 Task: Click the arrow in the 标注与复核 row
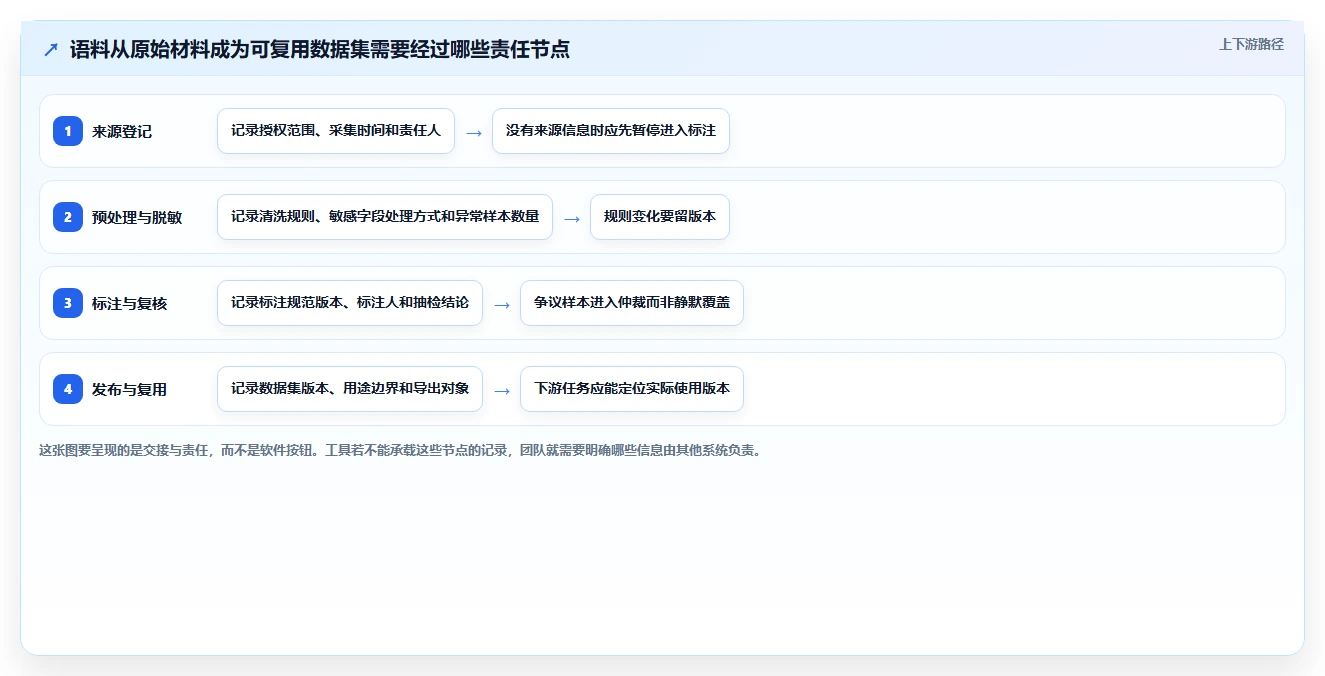tap(502, 304)
